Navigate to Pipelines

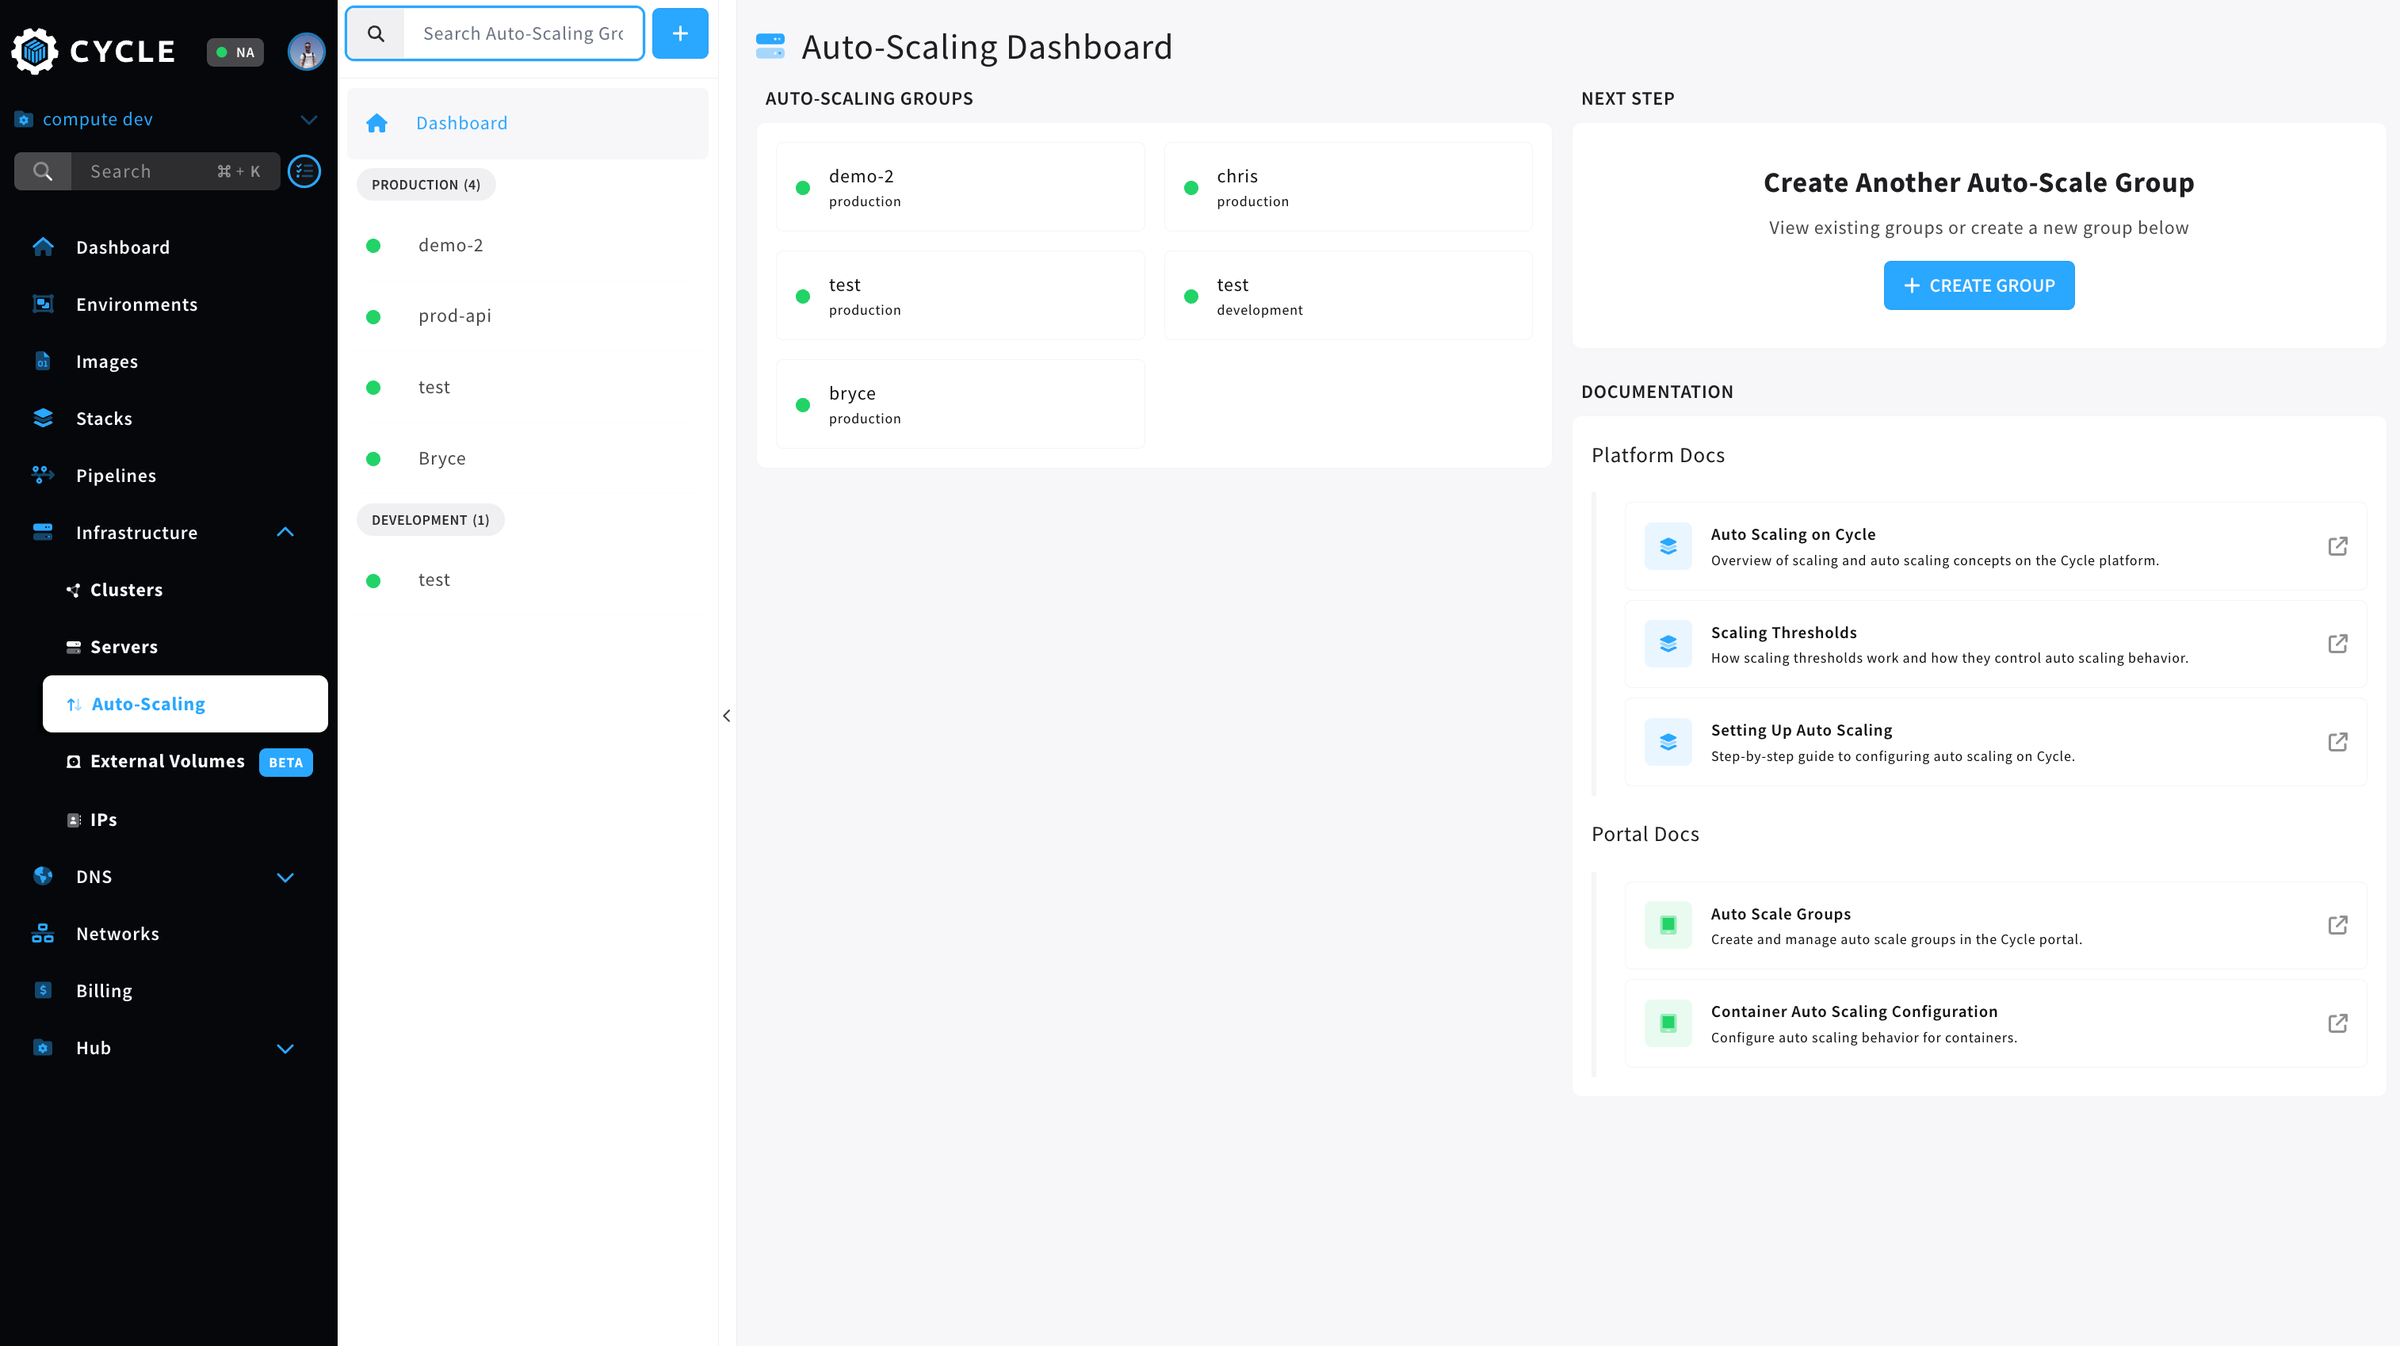[x=116, y=475]
